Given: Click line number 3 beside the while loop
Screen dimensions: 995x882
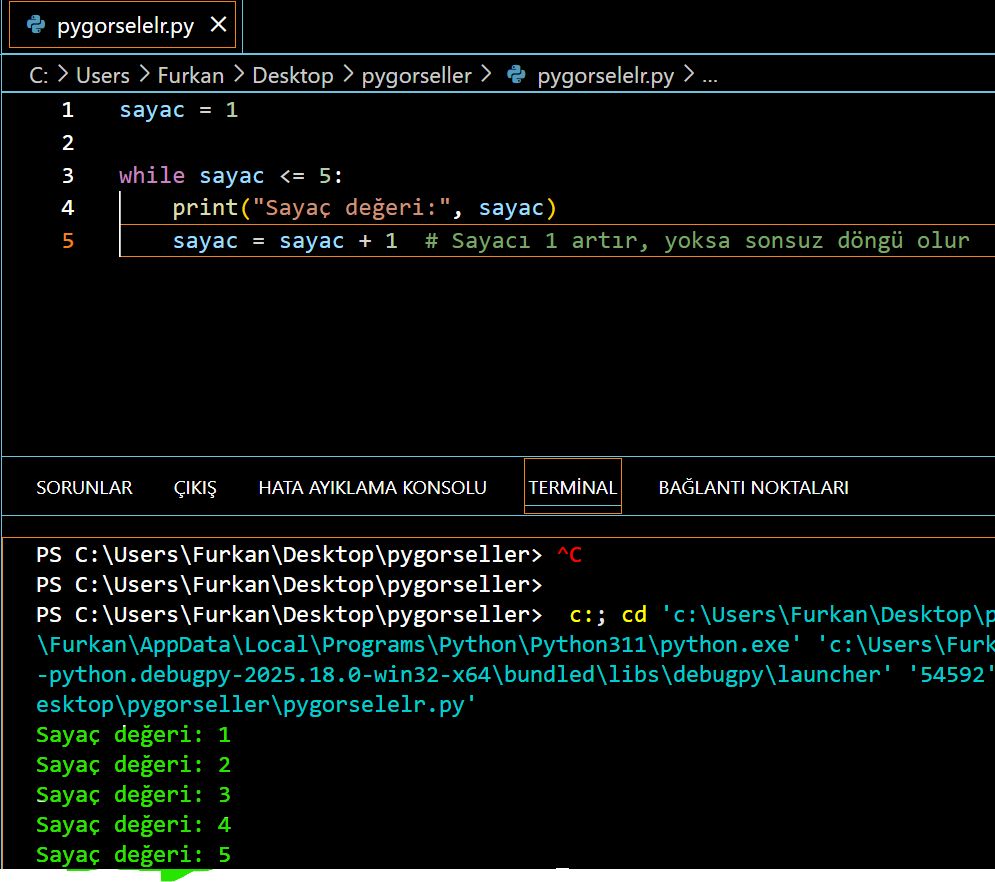Looking at the screenshot, I should click(x=67, y=176).
